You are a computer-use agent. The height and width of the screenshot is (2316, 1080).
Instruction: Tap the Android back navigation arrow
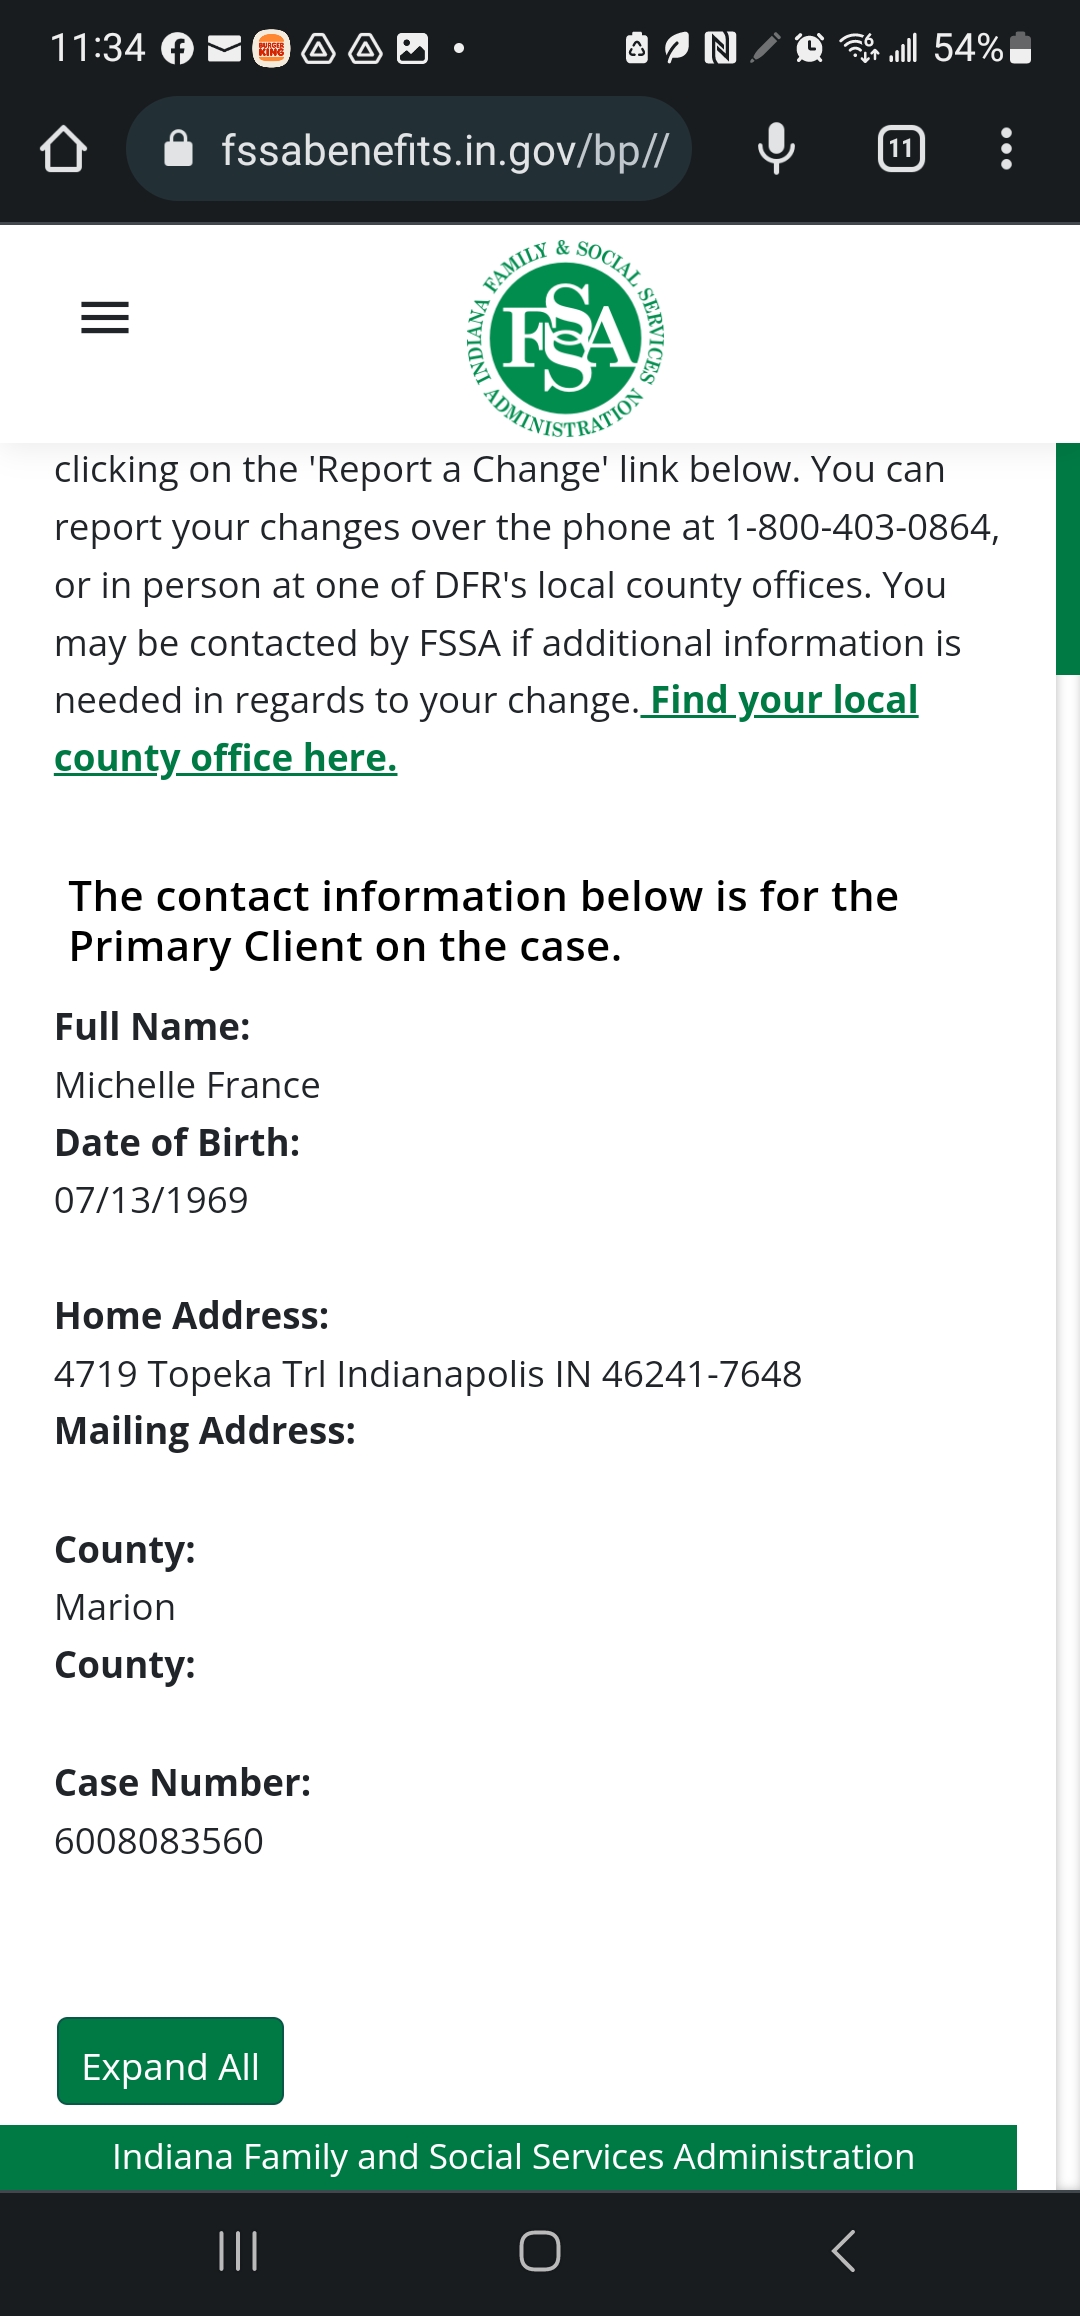coord(843,2251)
